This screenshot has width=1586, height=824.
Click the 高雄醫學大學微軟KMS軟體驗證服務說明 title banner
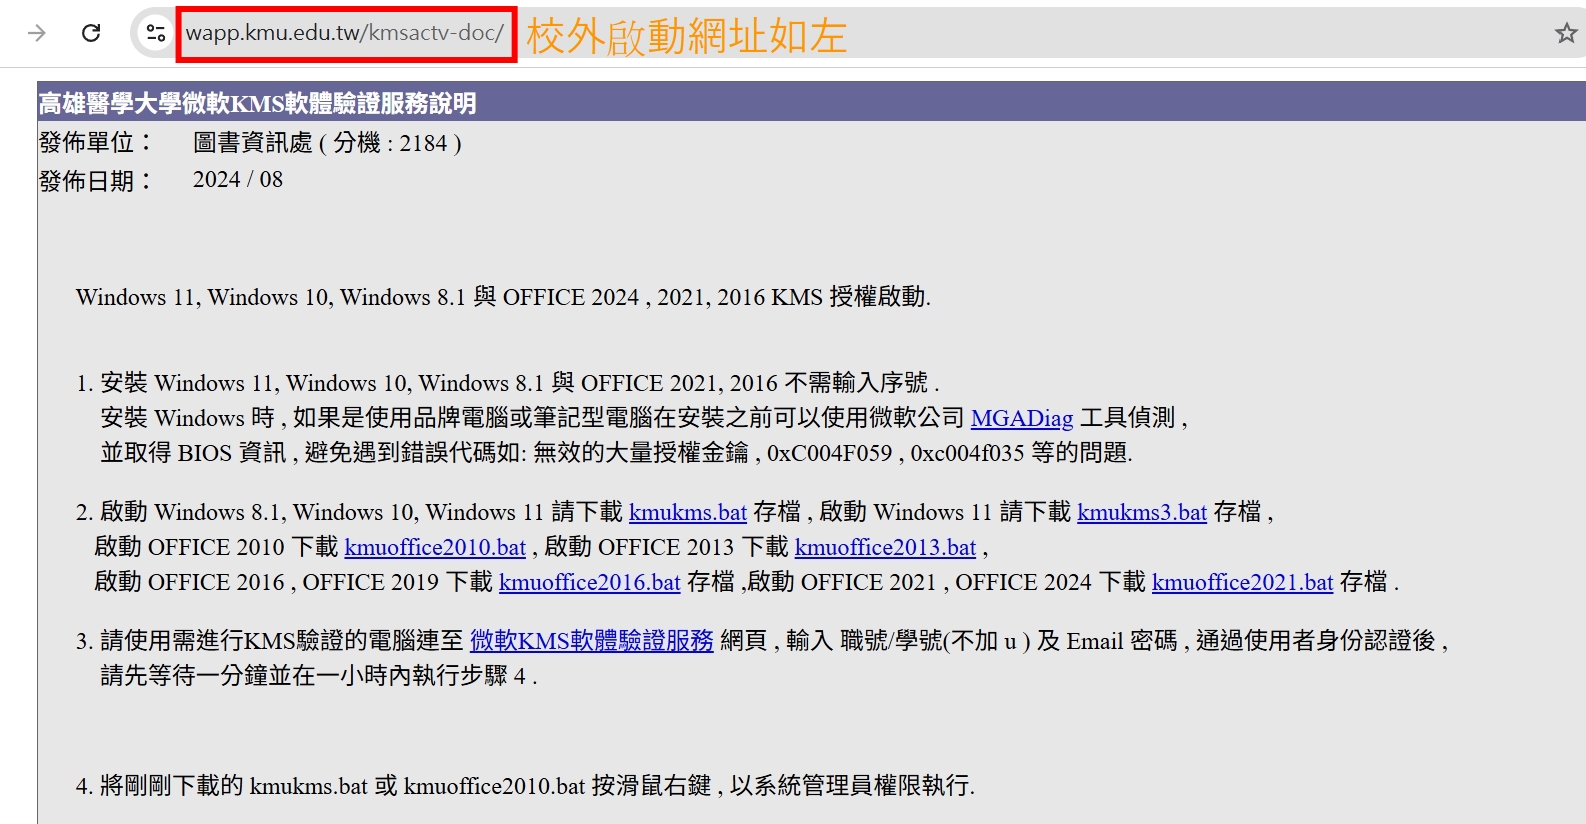[257, 103]
